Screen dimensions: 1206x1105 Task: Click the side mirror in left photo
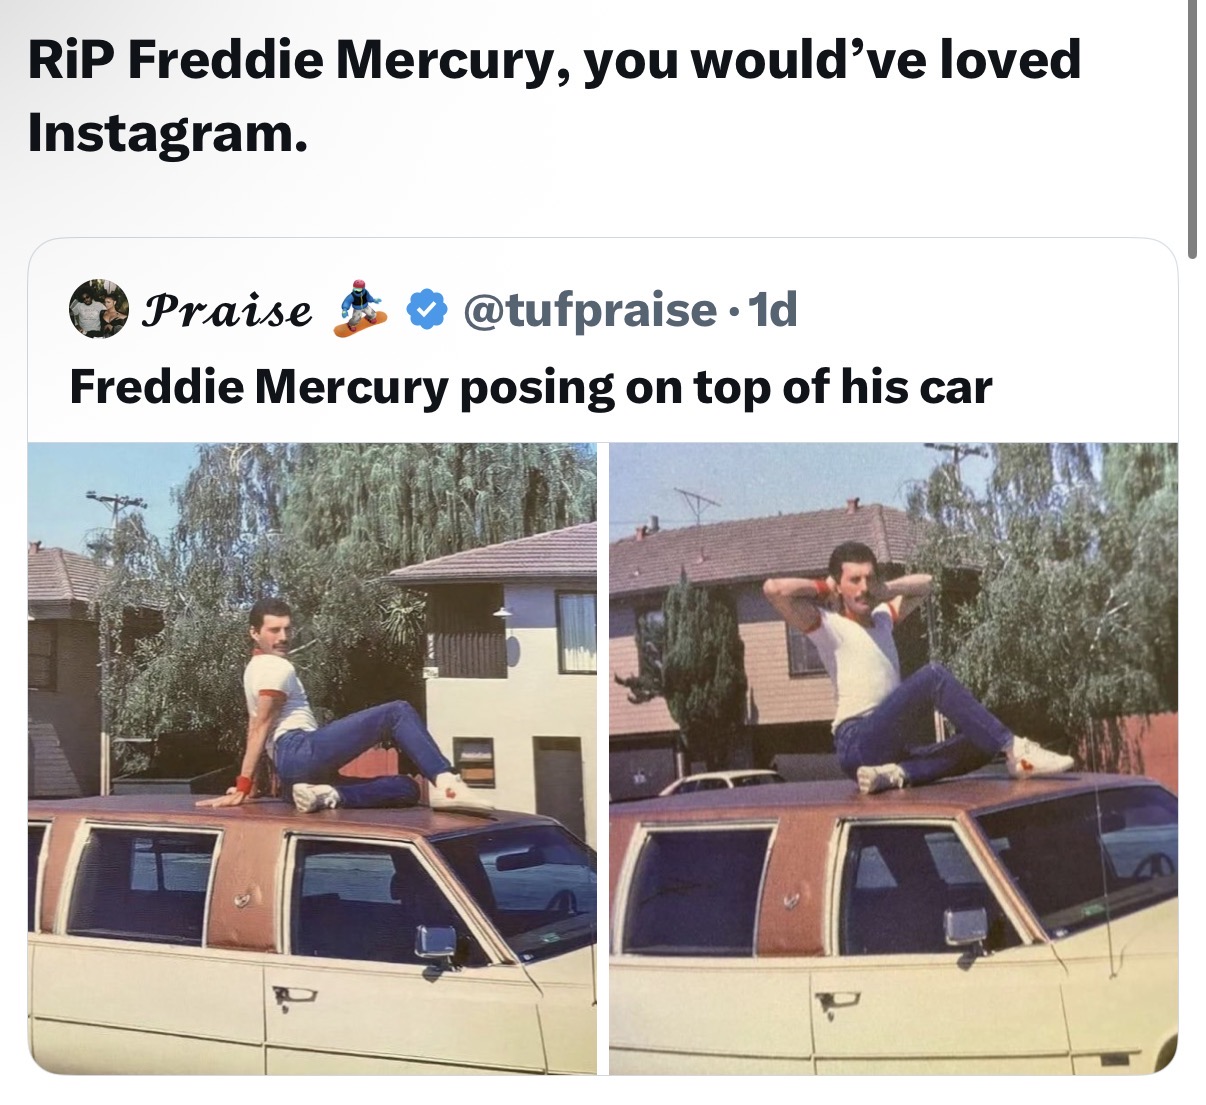(x=436, y=943)
